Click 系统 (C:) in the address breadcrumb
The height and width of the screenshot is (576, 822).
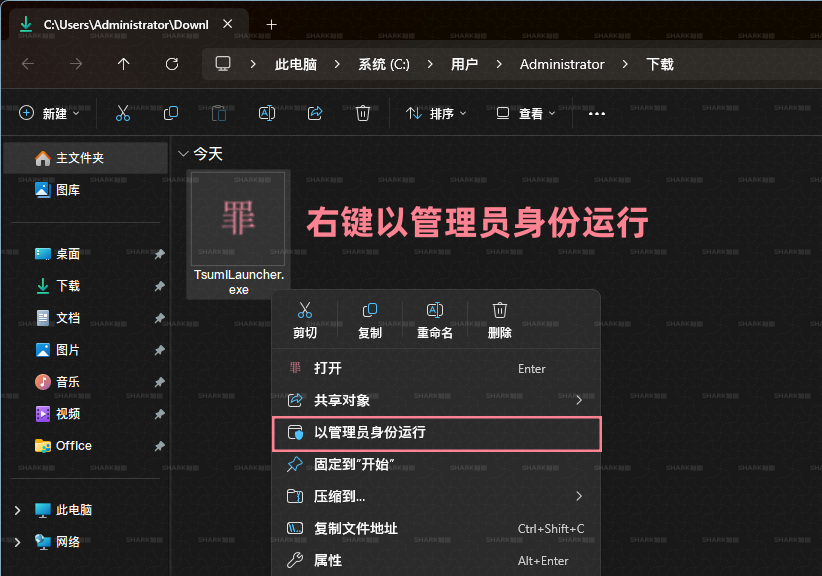click(384, 64)
